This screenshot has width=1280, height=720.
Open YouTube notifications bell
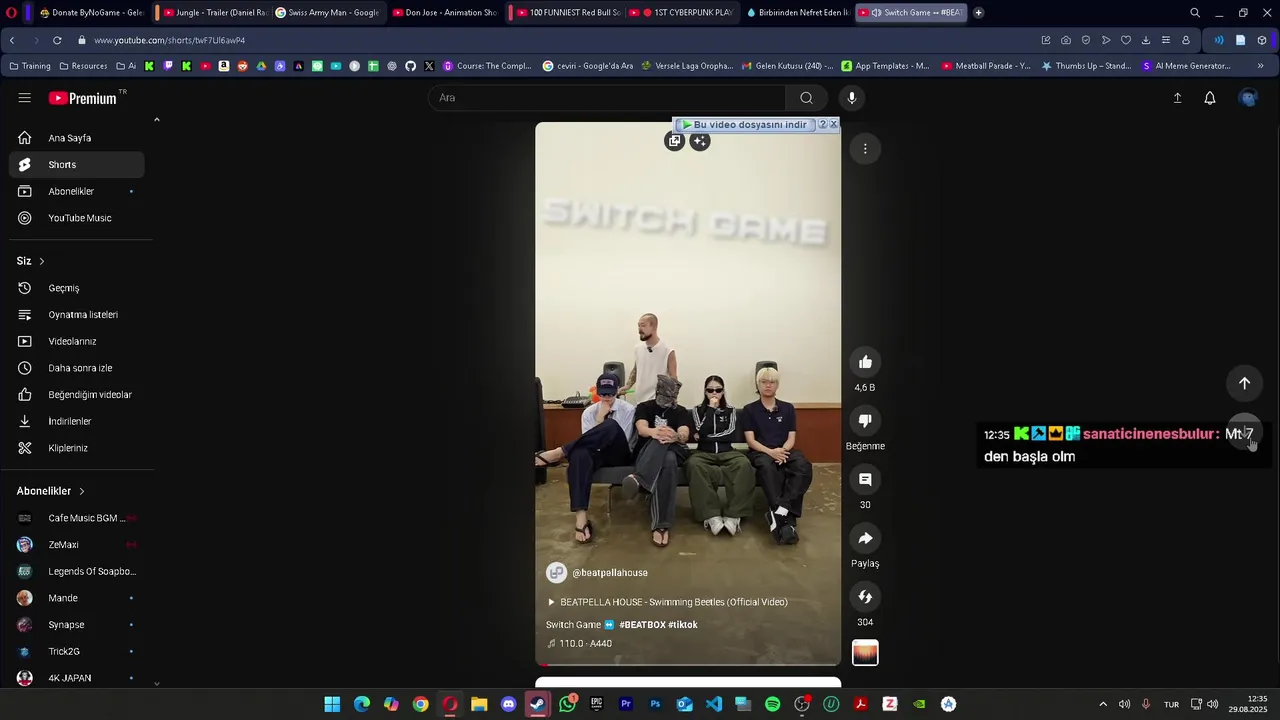click(1210, 98)
